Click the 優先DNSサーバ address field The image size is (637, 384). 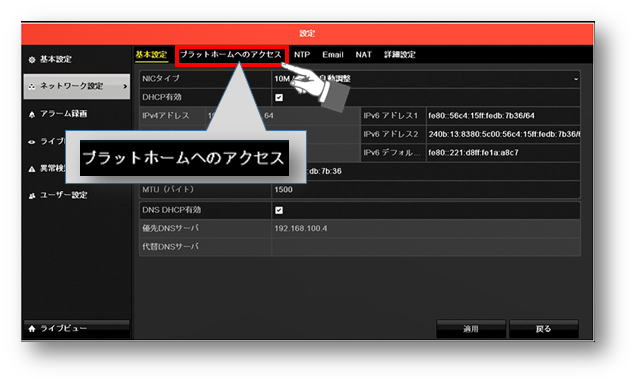click(425, 228)
